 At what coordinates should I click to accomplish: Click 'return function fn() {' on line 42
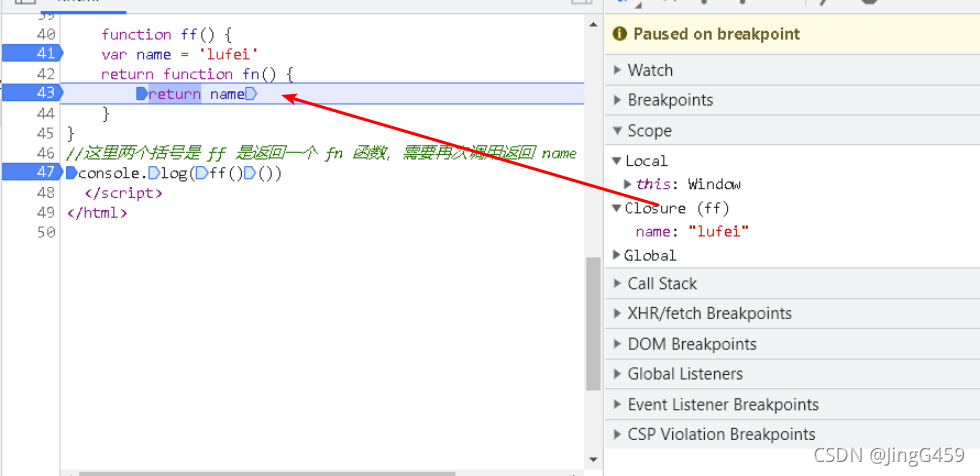click(x=197, y=74)
